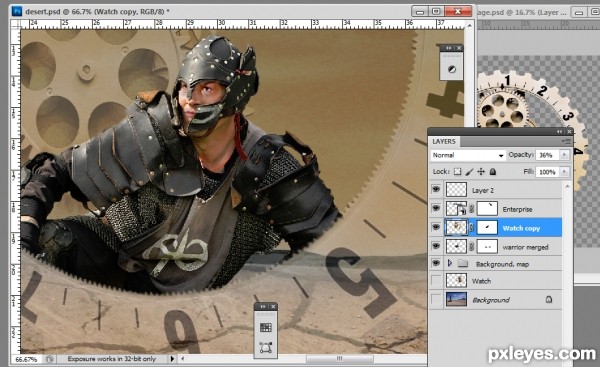Click the 66.67% zoom field
This screenshot has height=367, width=600.
coord(26,359)
